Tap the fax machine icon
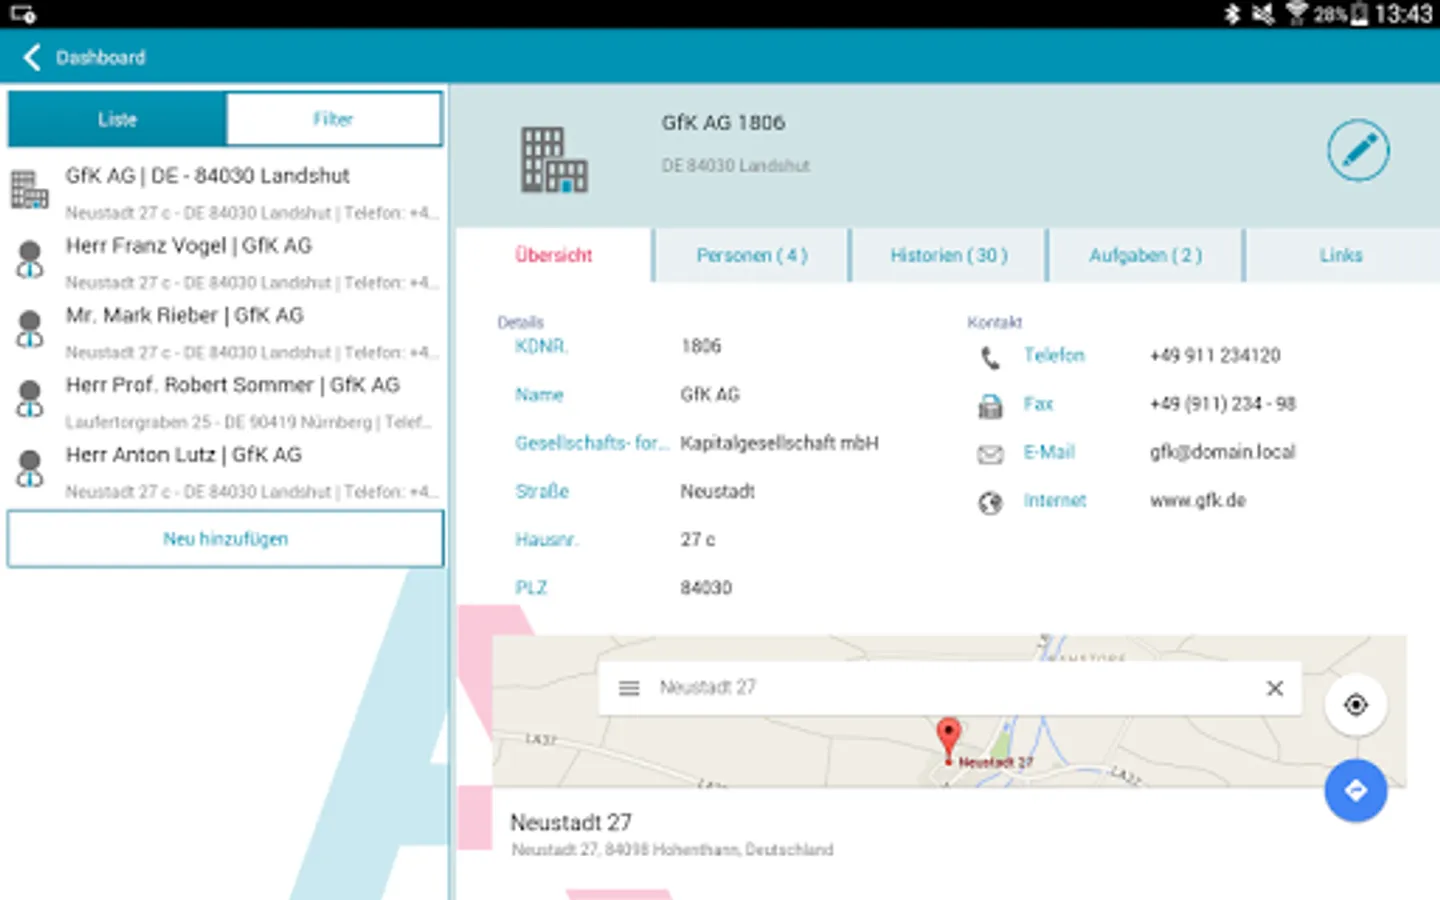The image size is (1440, 900). click(990, 405)
